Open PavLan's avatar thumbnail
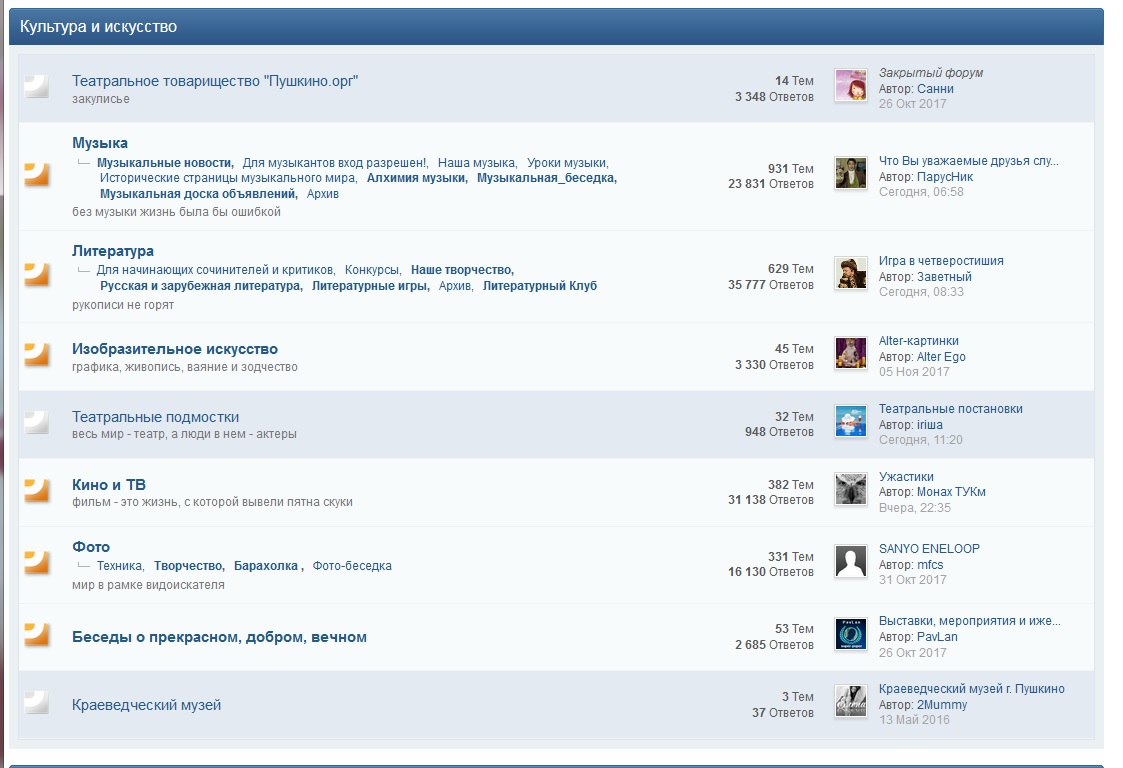This screenshot has height=768, width=1123. tap(851, 634)
